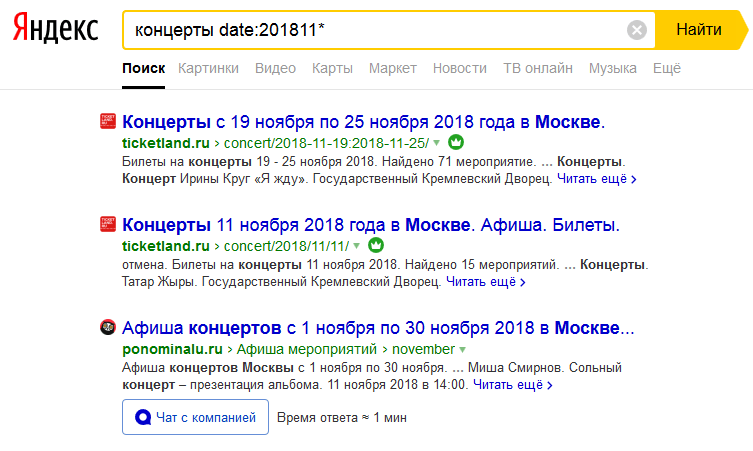Click into the search query input field
This screenshot has height=451, width=753.
370,30
